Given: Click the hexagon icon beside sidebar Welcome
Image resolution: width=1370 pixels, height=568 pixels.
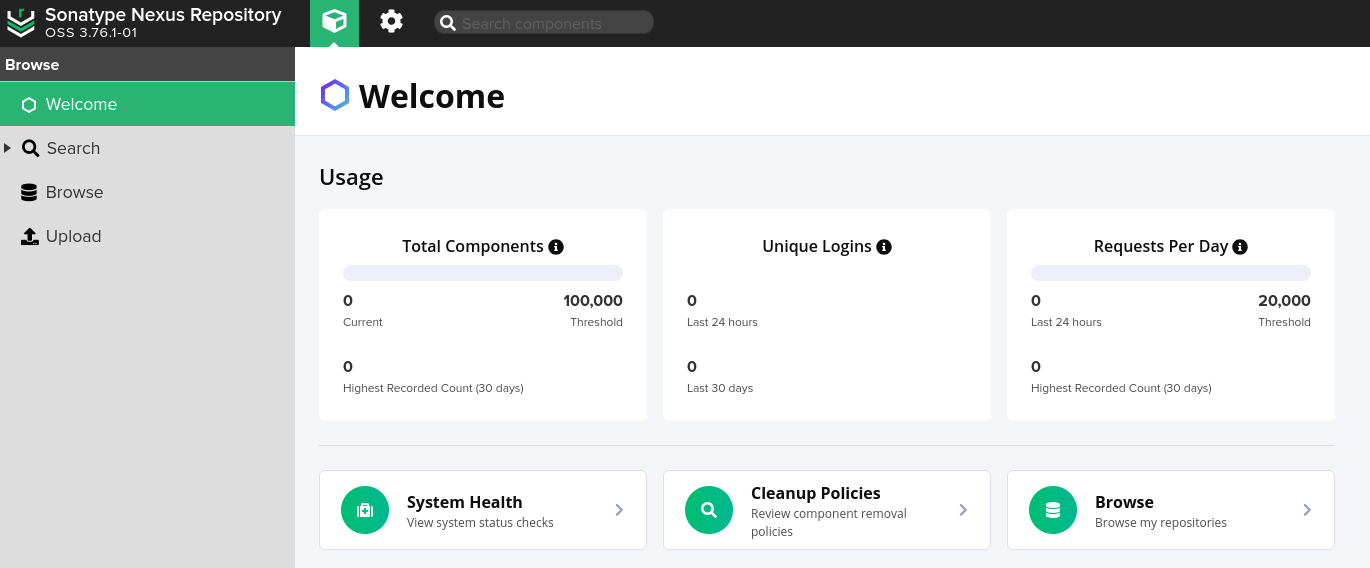Looking at the screenshot, I should 29,105.
